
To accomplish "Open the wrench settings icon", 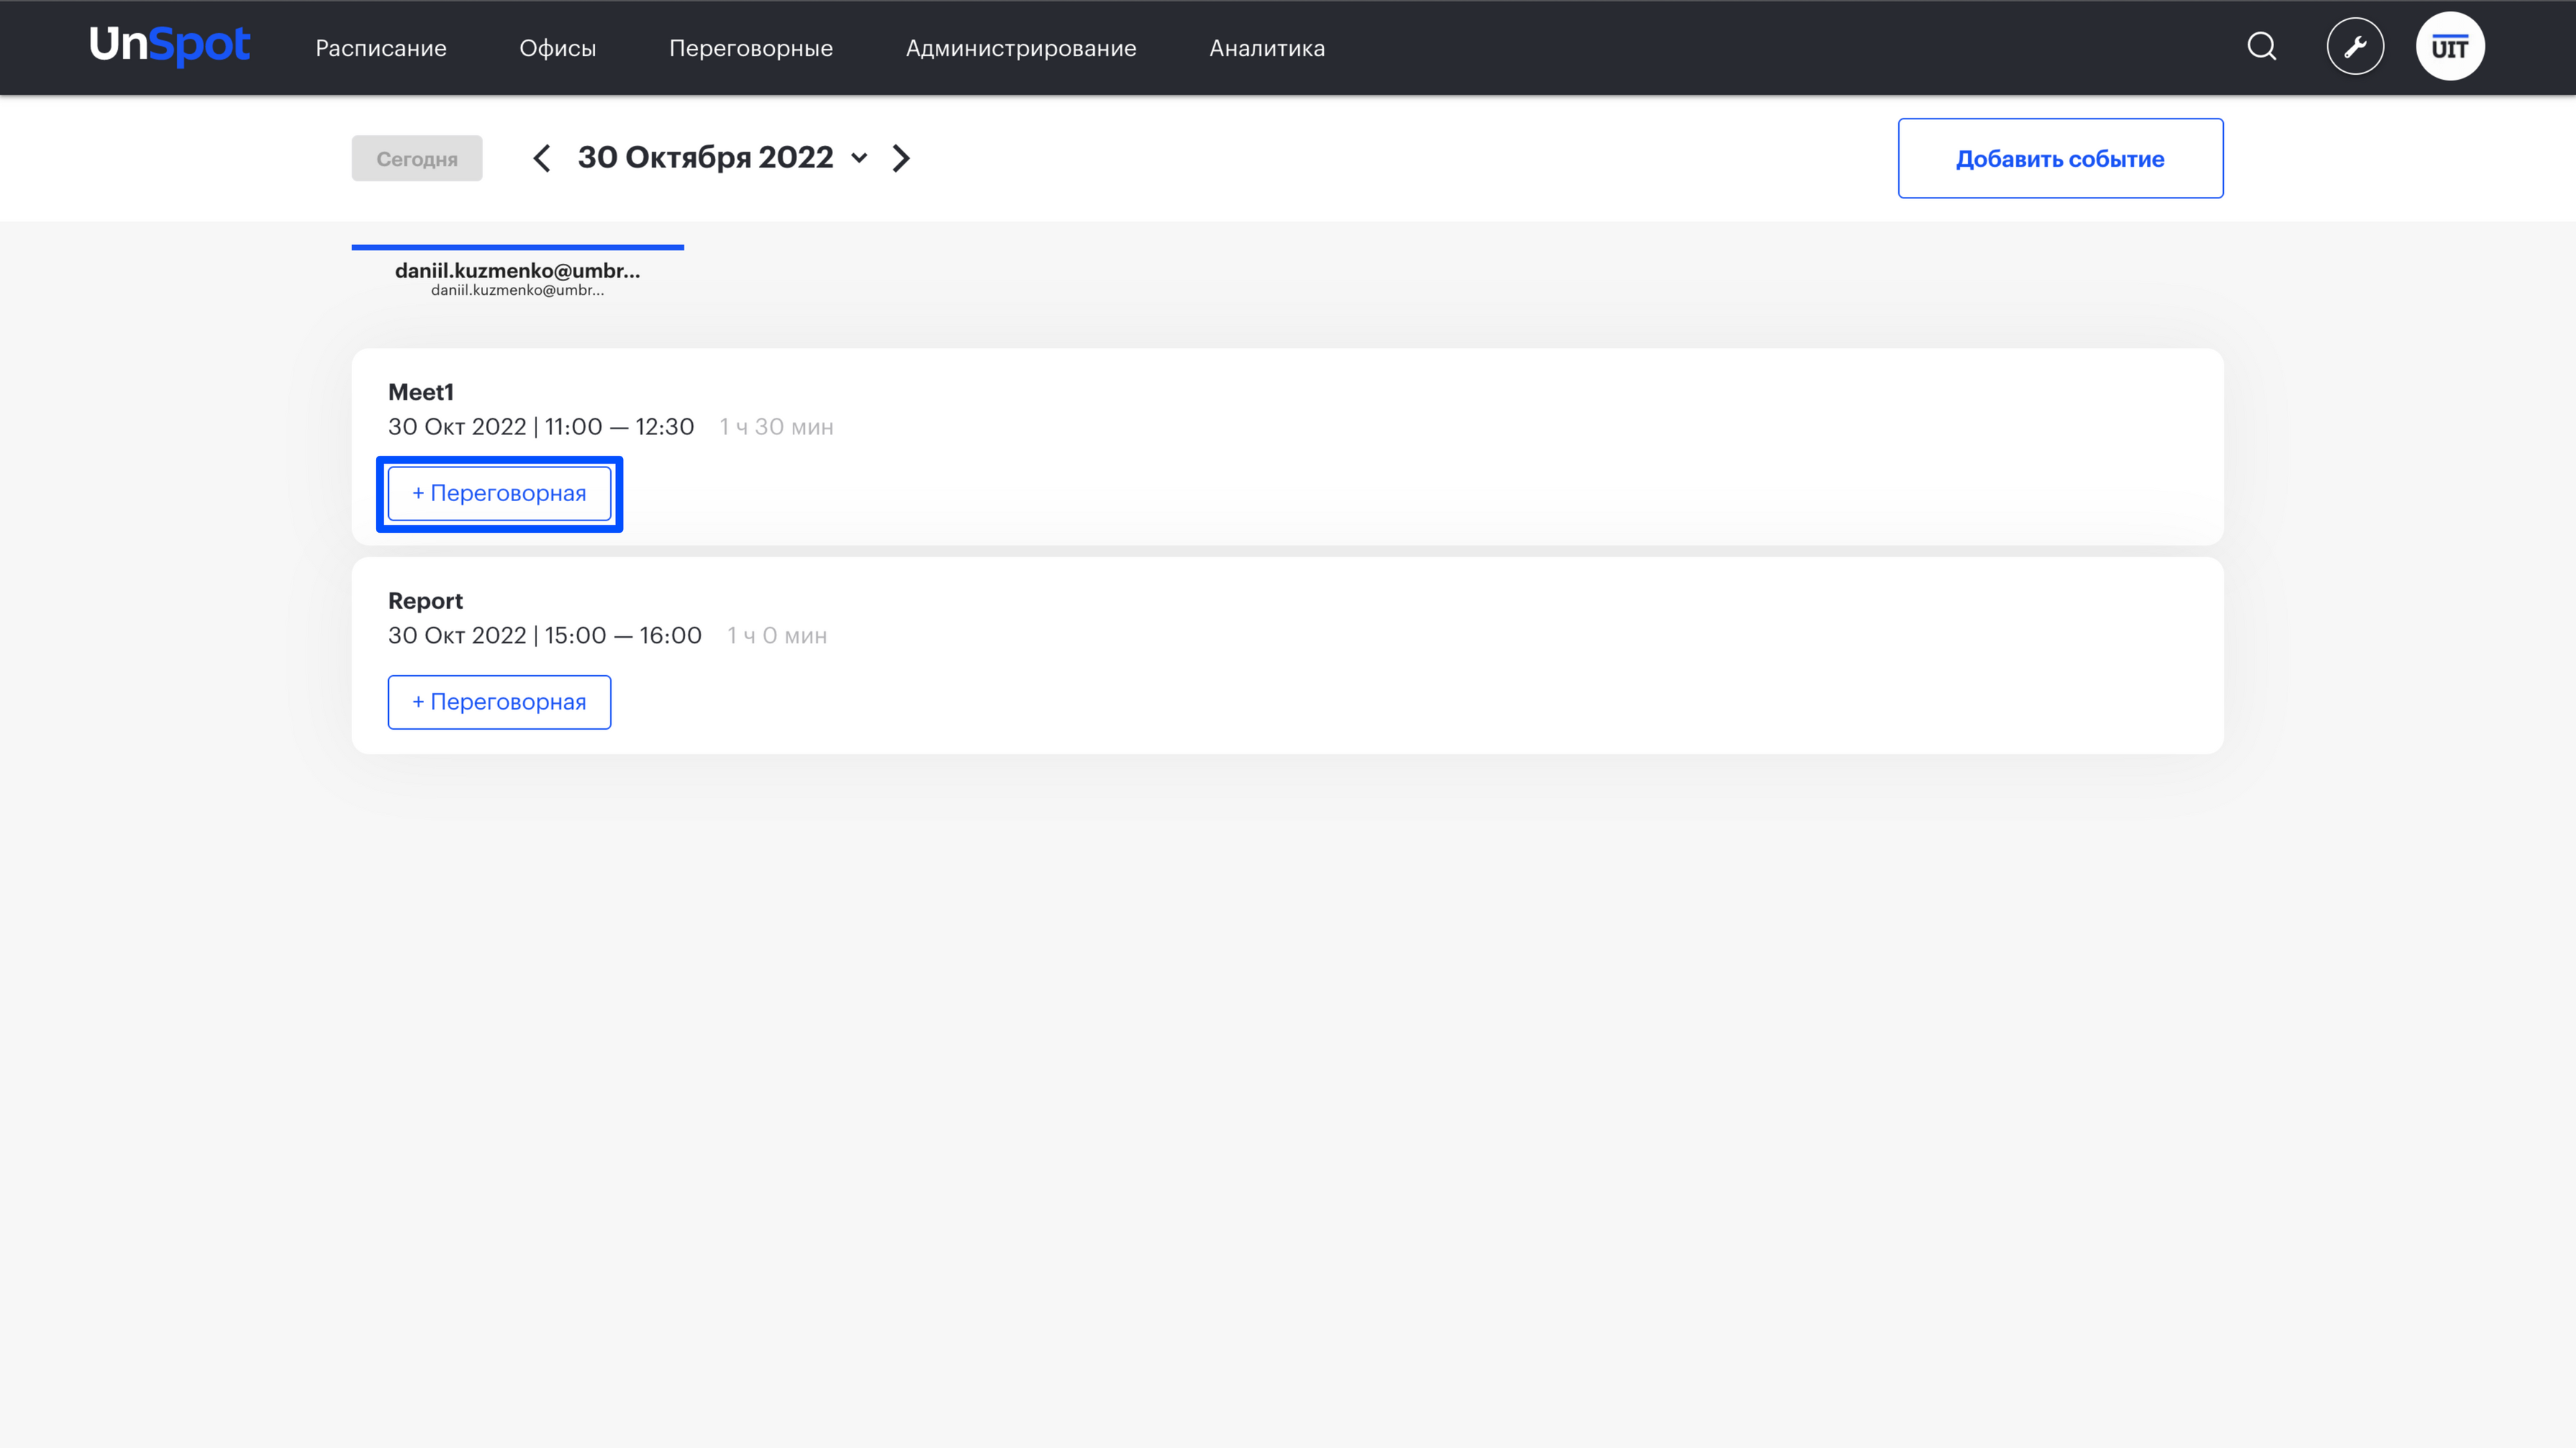I will [2355, 46].
